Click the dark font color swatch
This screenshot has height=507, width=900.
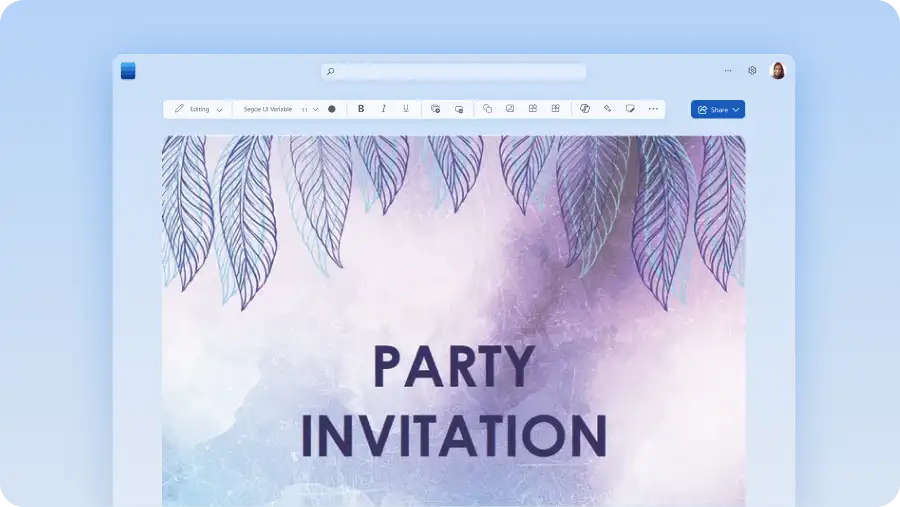332,109
